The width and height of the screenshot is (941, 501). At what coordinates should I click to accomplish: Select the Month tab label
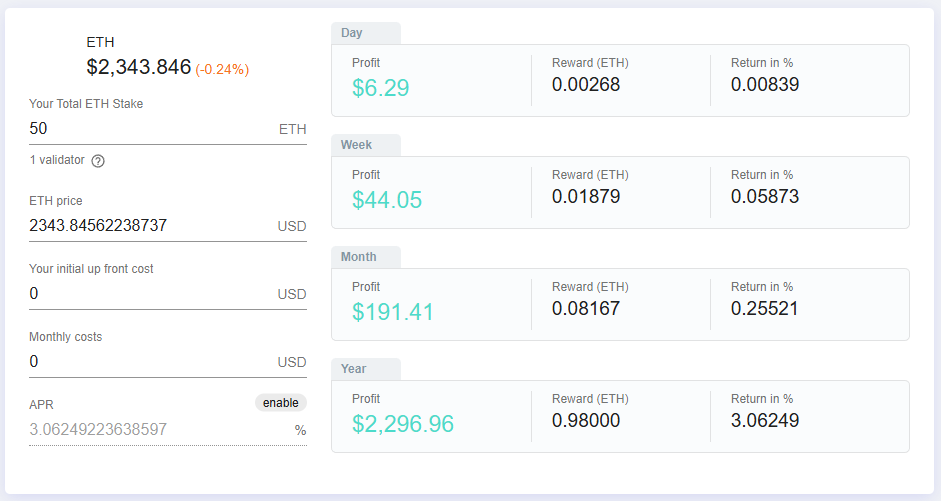358,257
